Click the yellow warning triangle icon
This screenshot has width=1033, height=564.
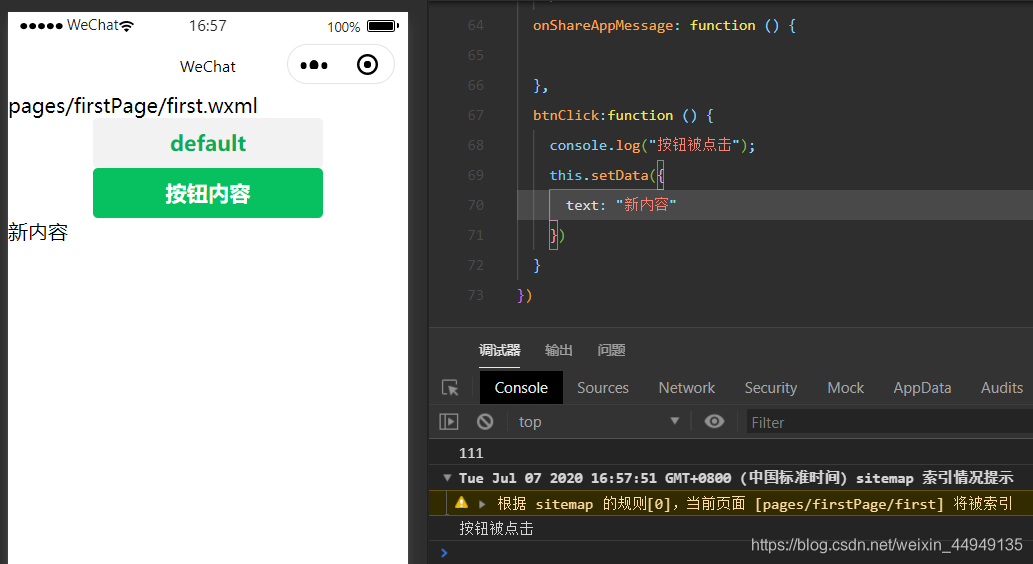pos(461,503)
